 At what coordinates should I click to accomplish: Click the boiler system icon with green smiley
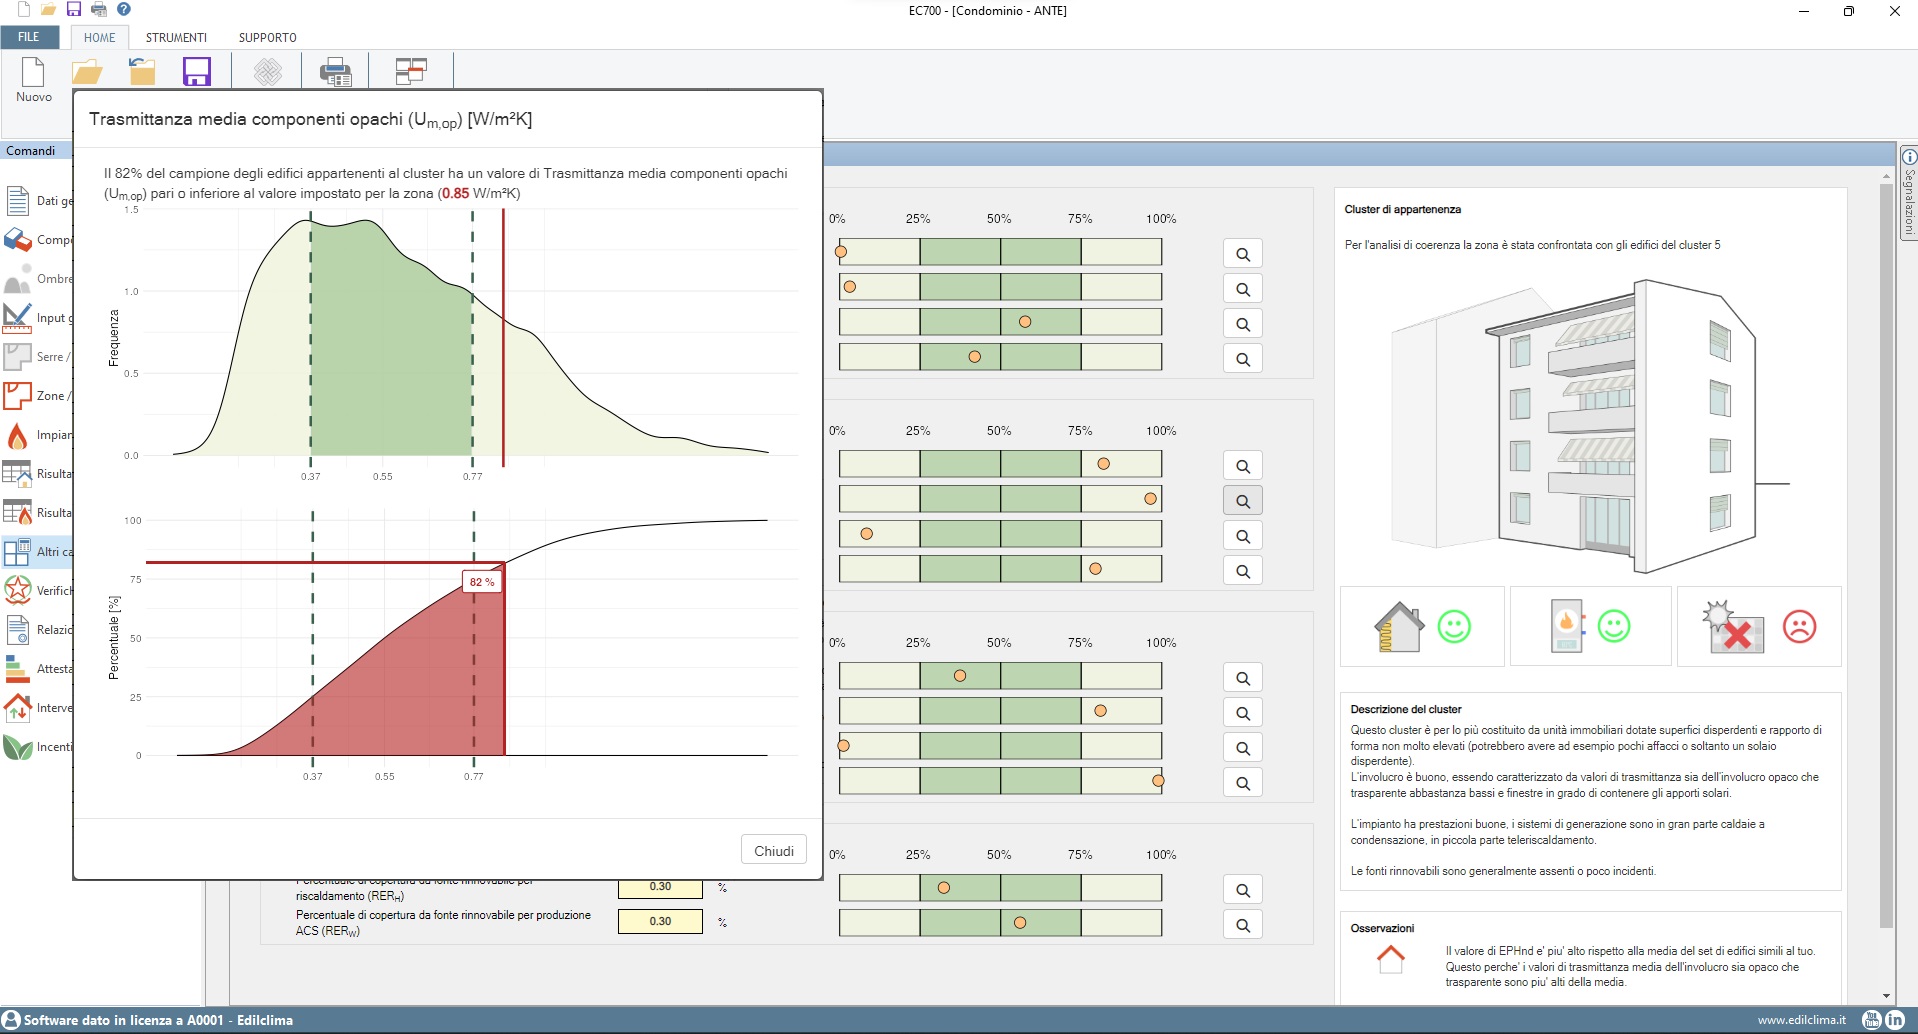click(x=1590, y=627)
